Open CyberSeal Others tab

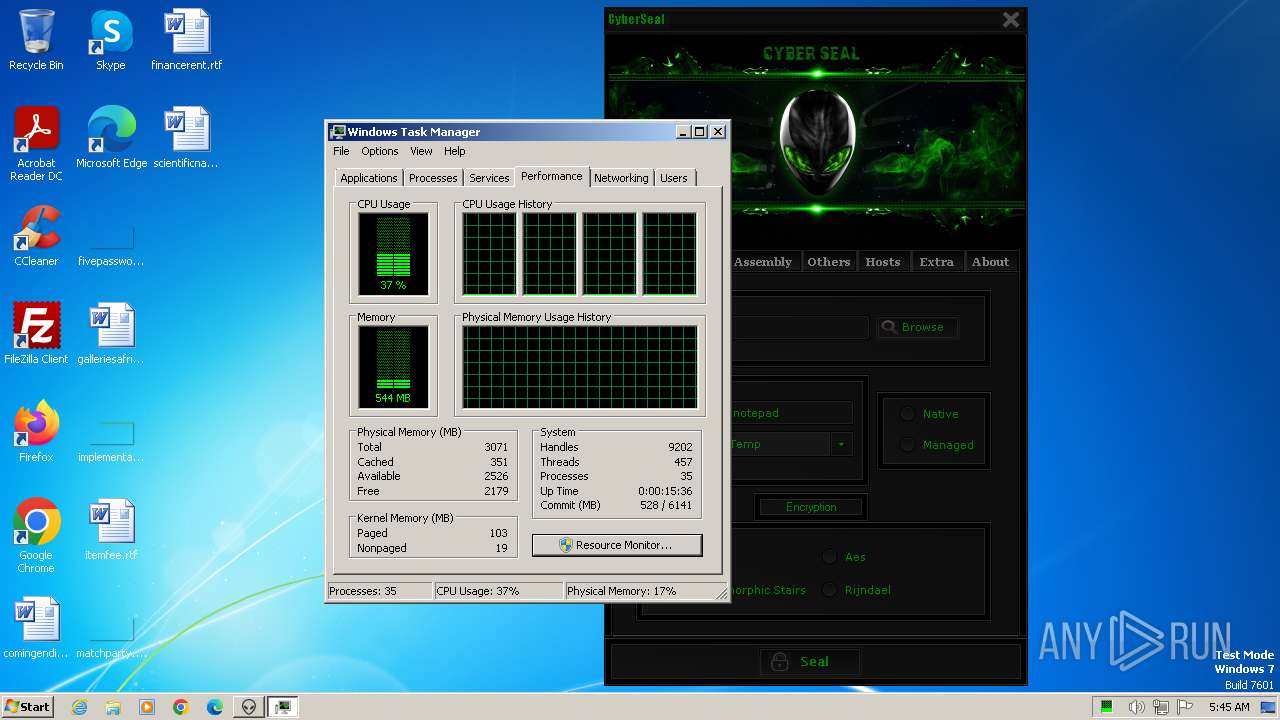(829, 262)
